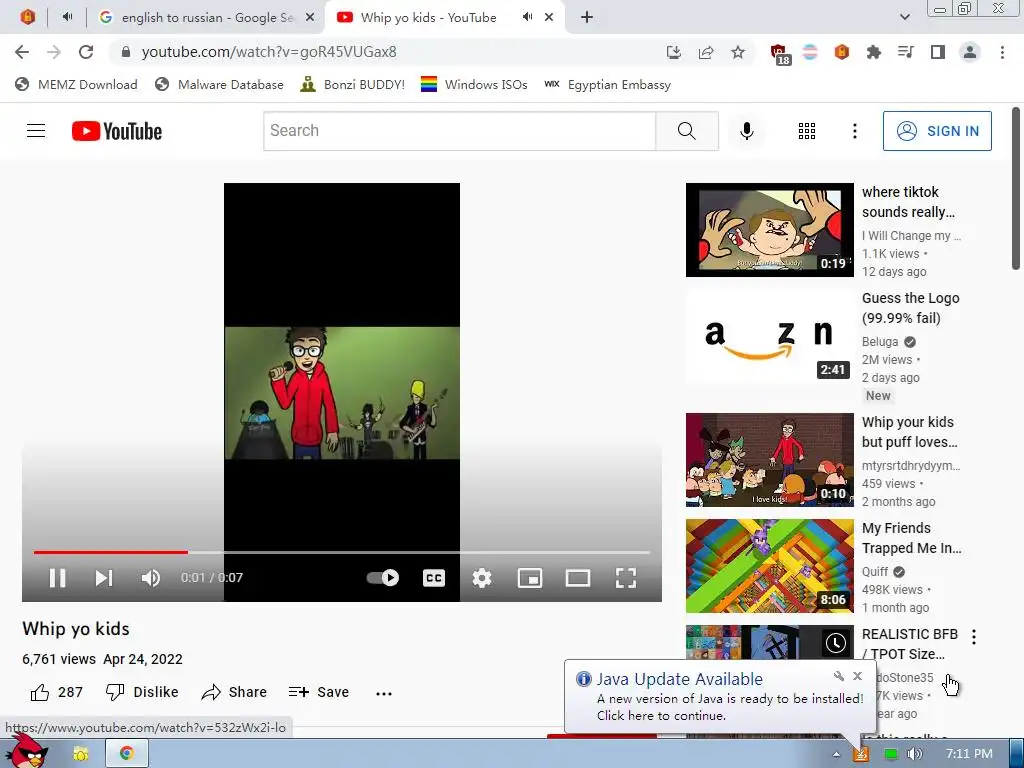The image size is (1024, 768).
Task: Open the Windows ISOs bookmark
Action: tap(474, 85)
